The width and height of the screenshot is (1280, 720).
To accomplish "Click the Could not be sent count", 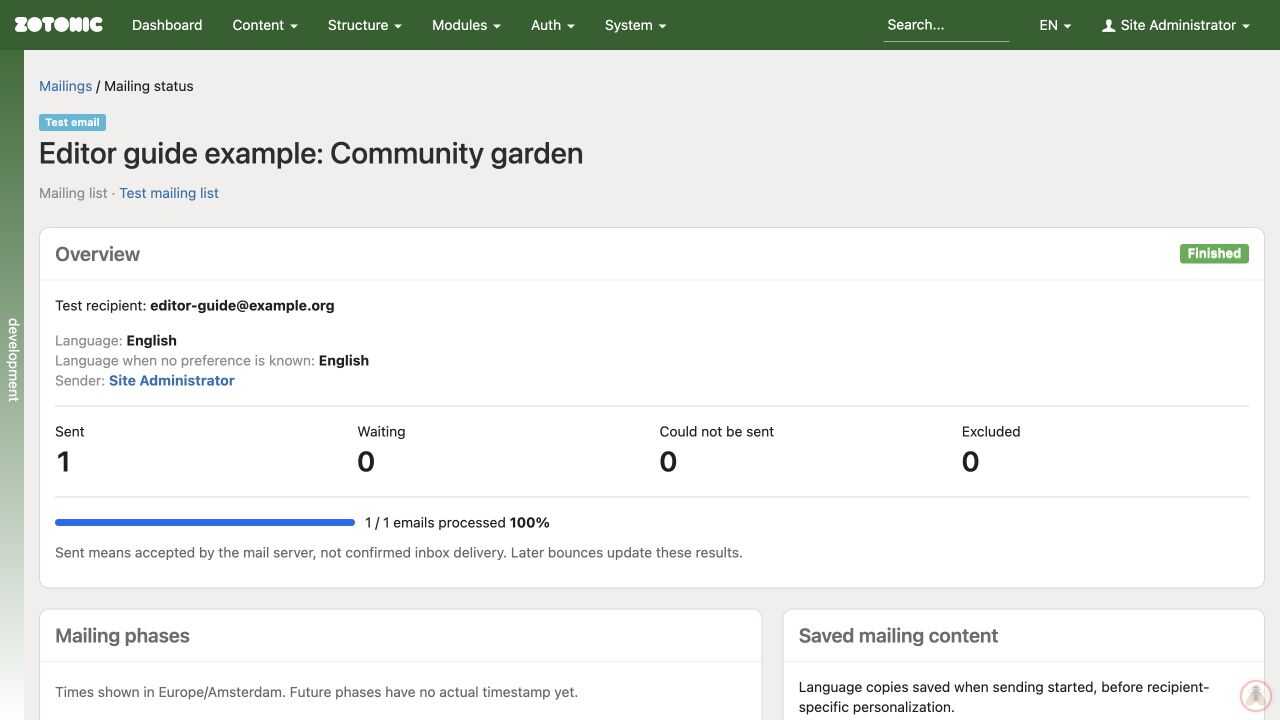I will [x=668, y=462].
